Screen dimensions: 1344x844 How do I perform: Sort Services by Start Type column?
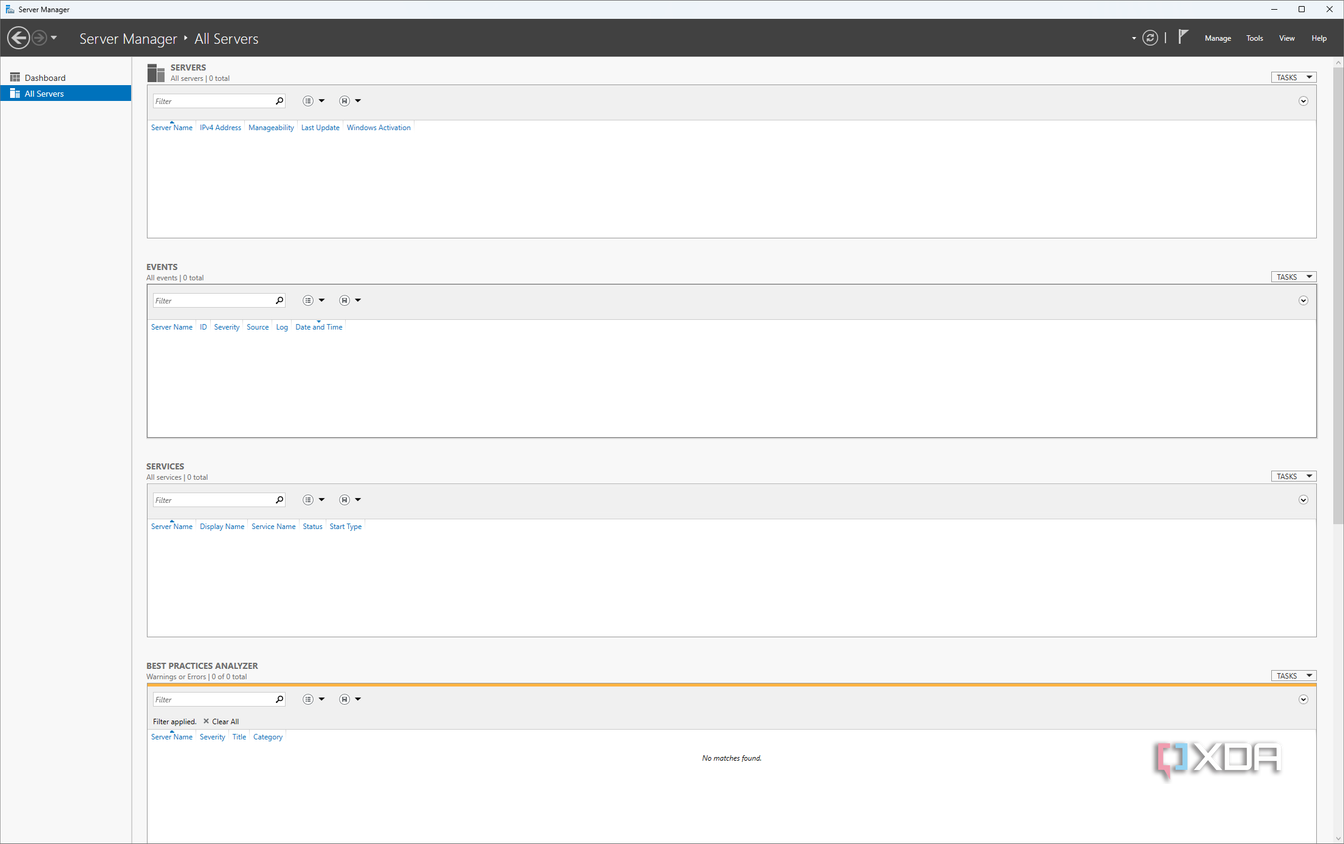[346, 526]
